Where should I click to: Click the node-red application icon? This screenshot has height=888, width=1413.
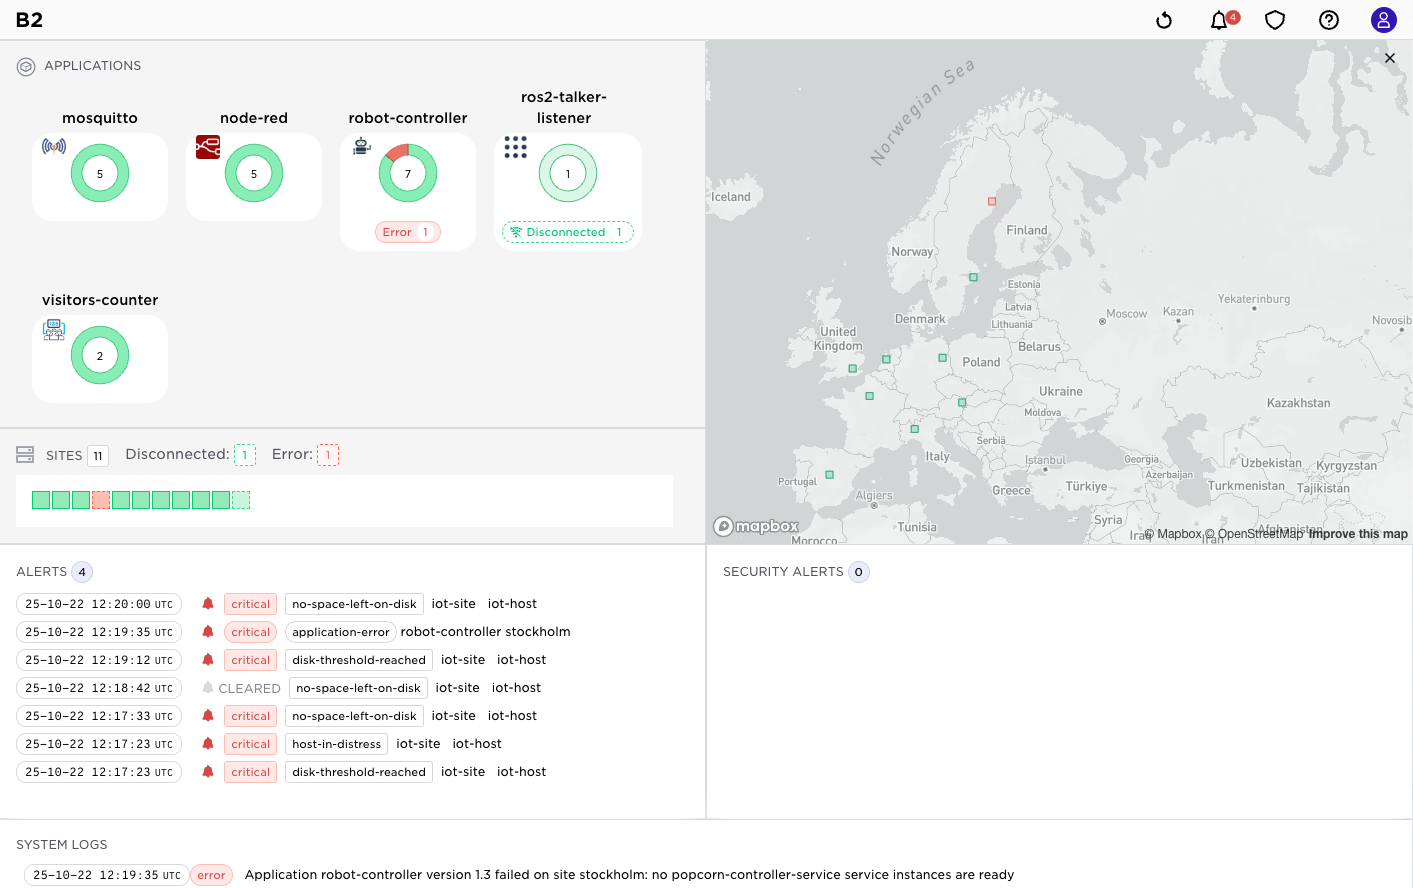[208, 147]
